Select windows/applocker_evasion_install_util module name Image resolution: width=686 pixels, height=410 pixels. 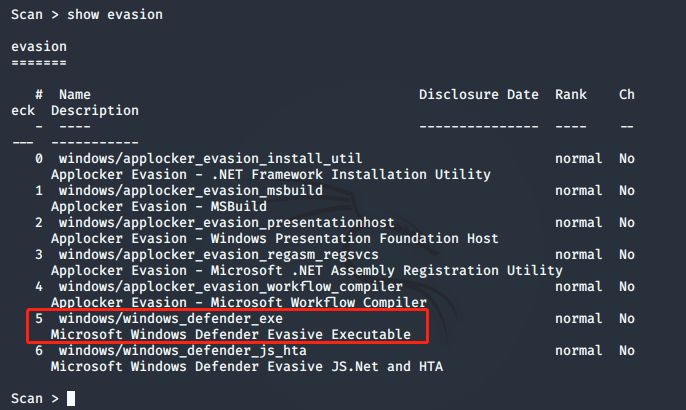[210, 158]
